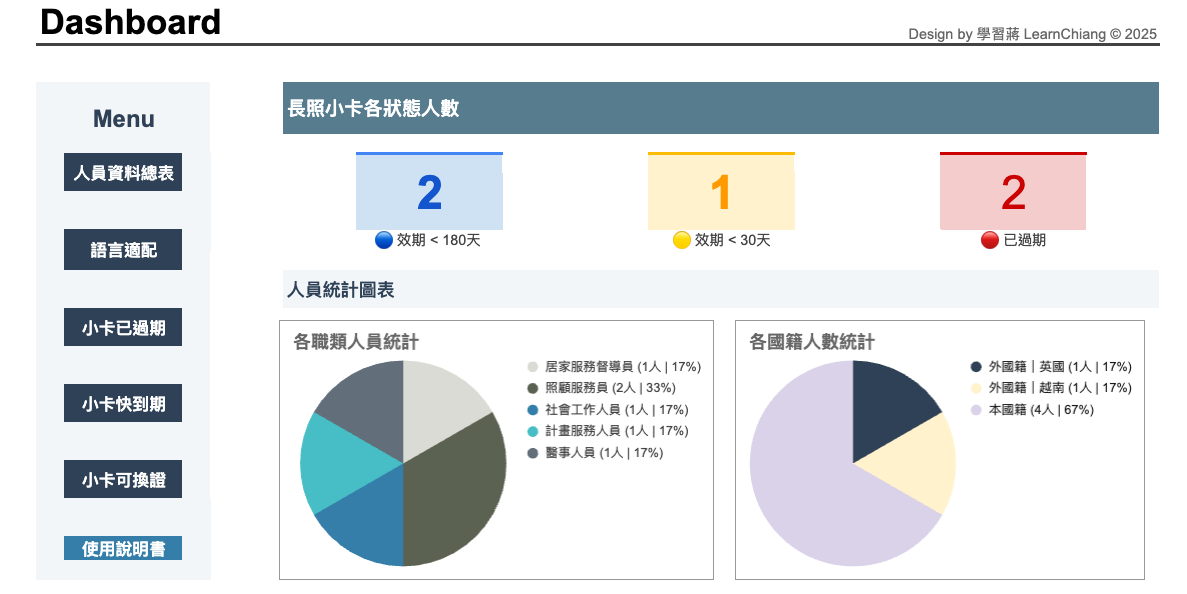Click the blue ball icon for 效期 < 180天

click(384, 240)
